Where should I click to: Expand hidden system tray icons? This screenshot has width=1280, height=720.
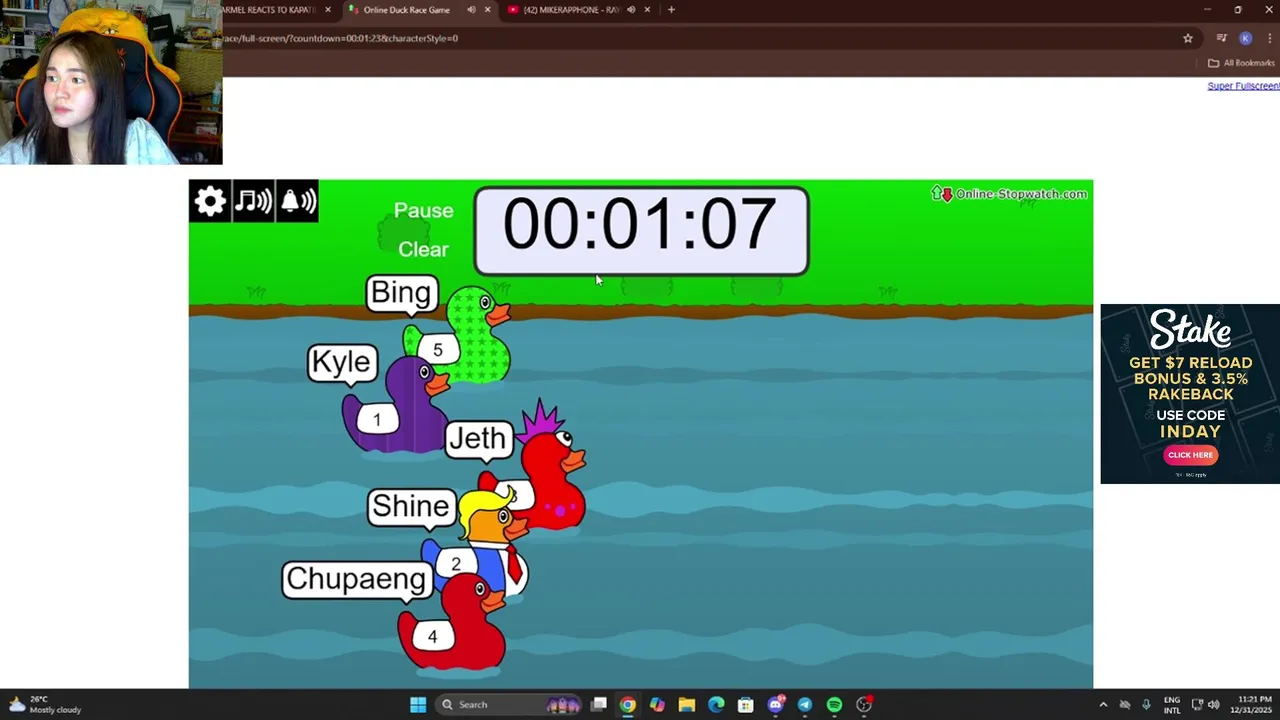[1103, 705]
